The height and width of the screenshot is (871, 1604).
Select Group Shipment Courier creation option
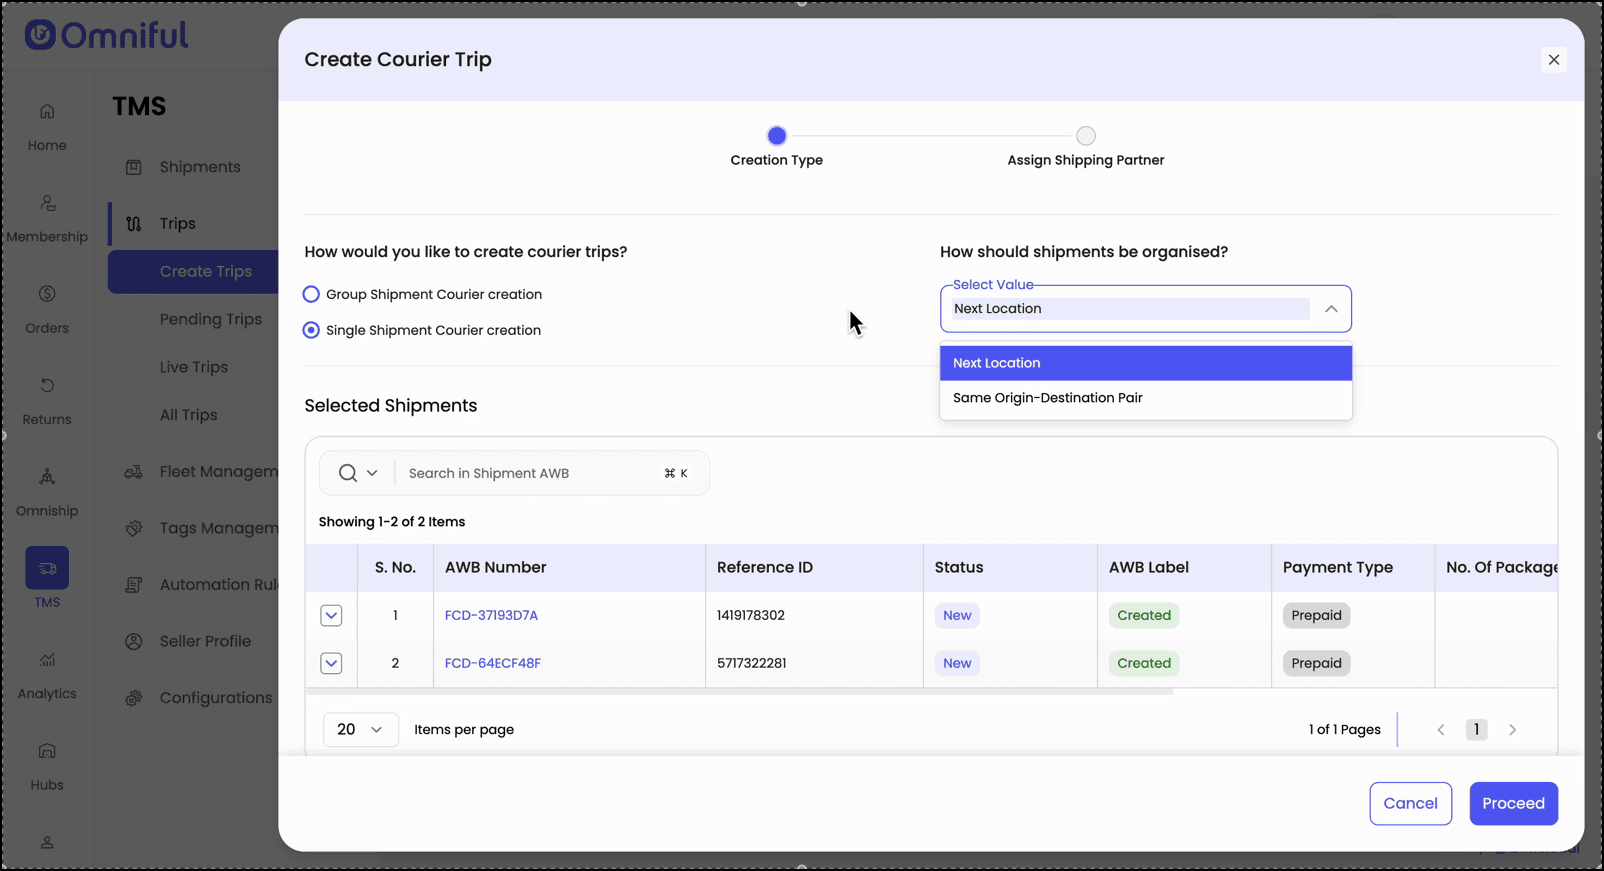[311, 294]
